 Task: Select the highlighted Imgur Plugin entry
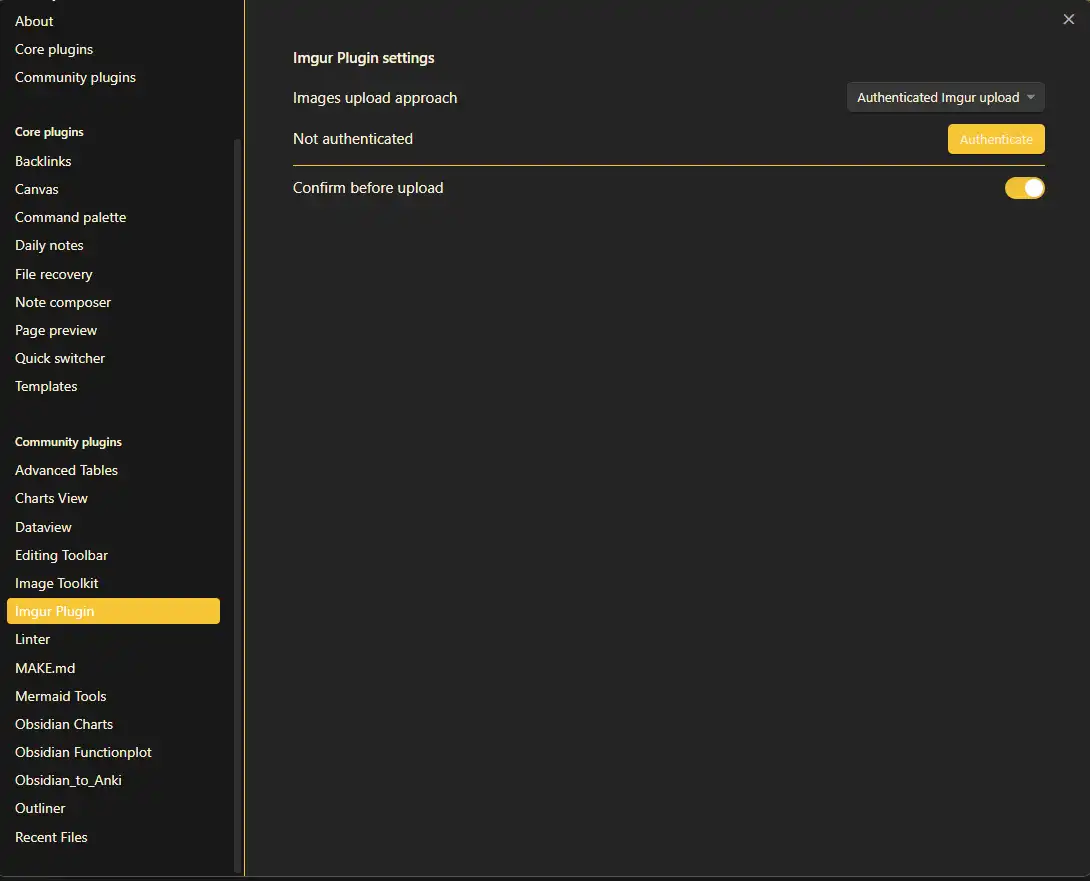tap(113, 611)
